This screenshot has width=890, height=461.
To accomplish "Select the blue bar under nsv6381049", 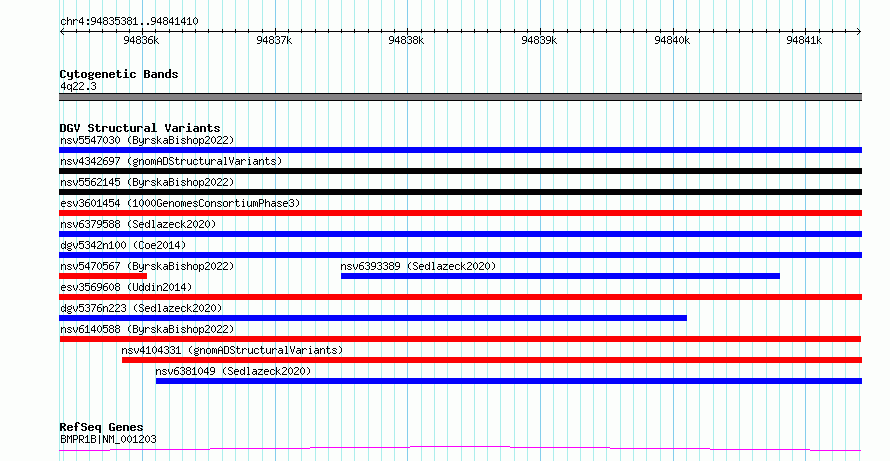I will 509,381.
